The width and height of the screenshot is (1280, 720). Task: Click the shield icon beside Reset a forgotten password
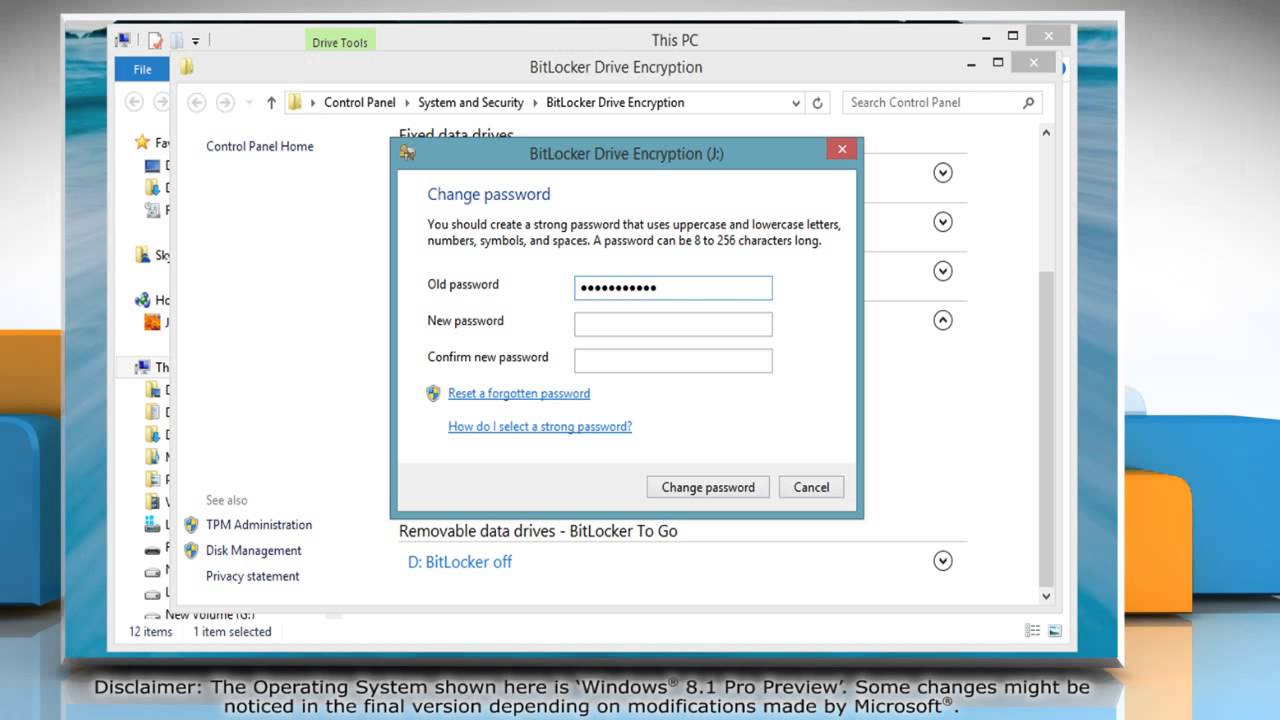click(x=433, y=393)
